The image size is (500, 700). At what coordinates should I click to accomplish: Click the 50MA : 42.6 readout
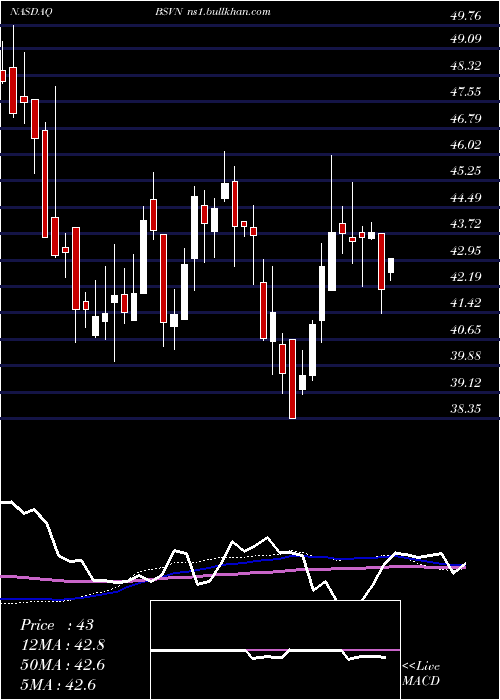pos(63,665)
